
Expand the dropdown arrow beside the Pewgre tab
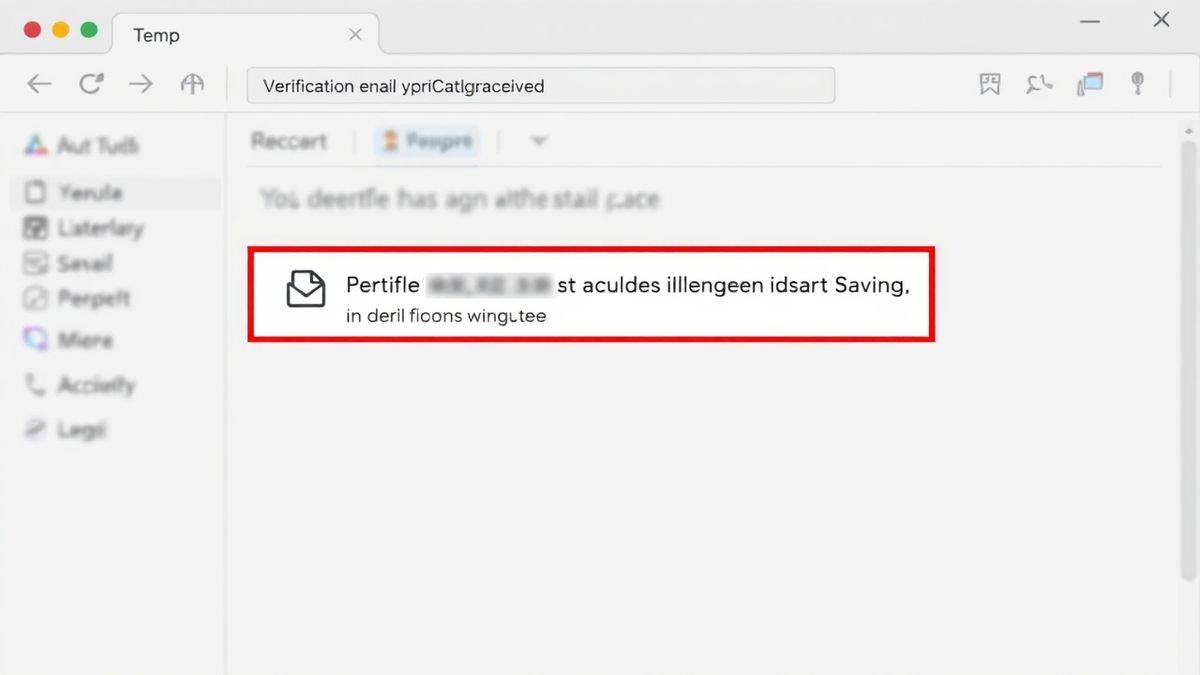(x=538, y=141)
